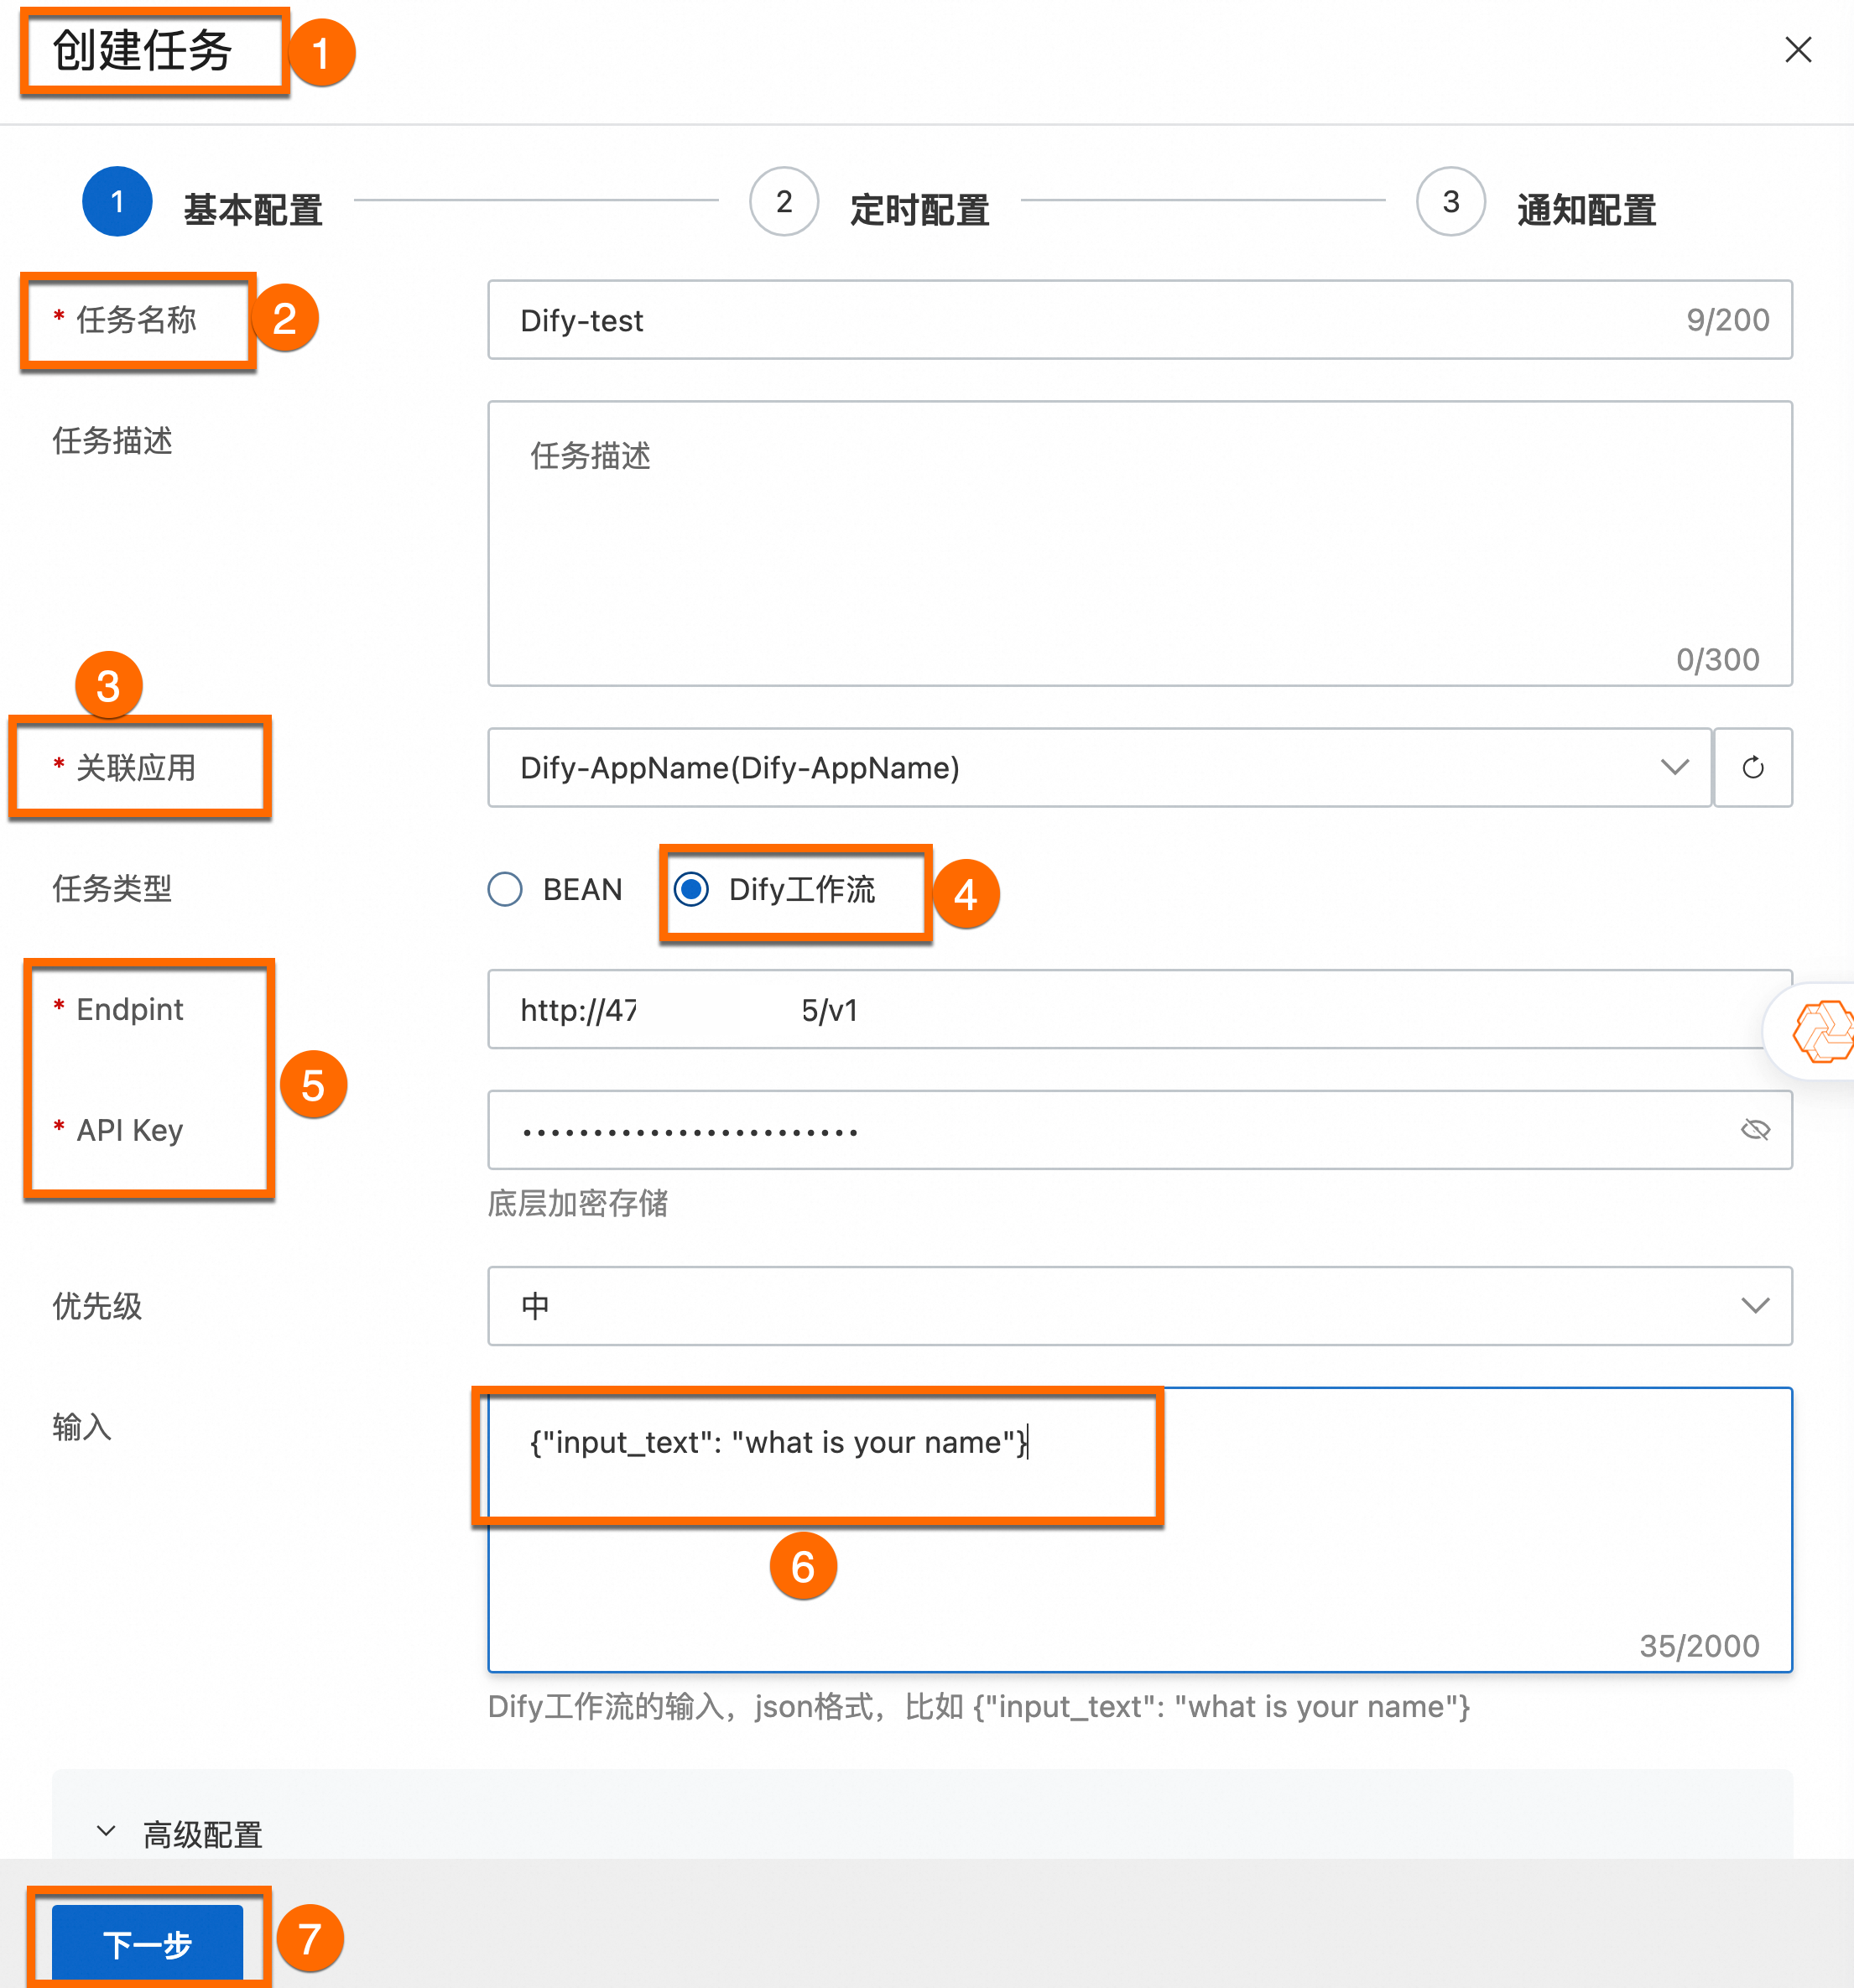
Task: Click step 3 circle for 通知配置
Action: [x=1450, y=201]
